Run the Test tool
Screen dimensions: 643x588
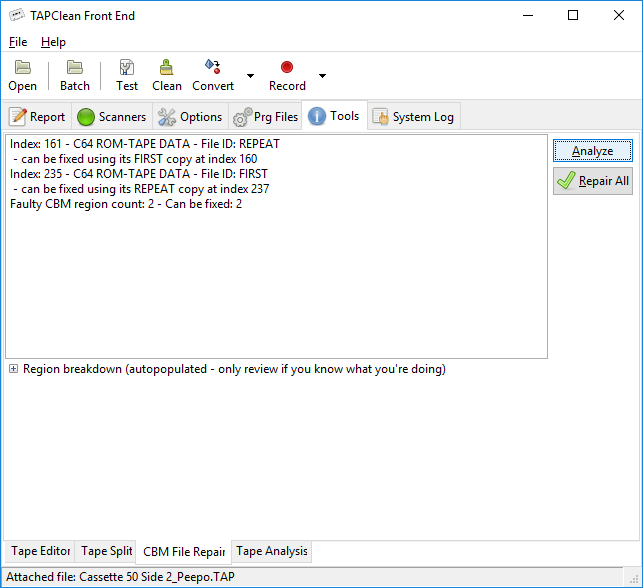coord(127,76)
